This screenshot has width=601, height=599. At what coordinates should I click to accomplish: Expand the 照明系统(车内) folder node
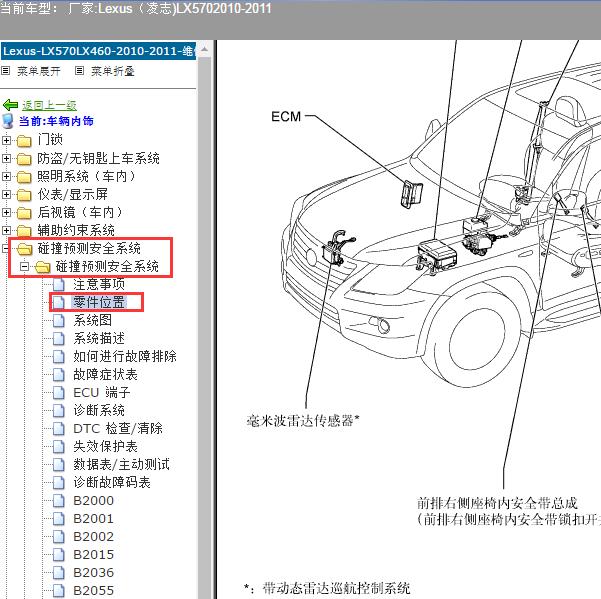6,176
